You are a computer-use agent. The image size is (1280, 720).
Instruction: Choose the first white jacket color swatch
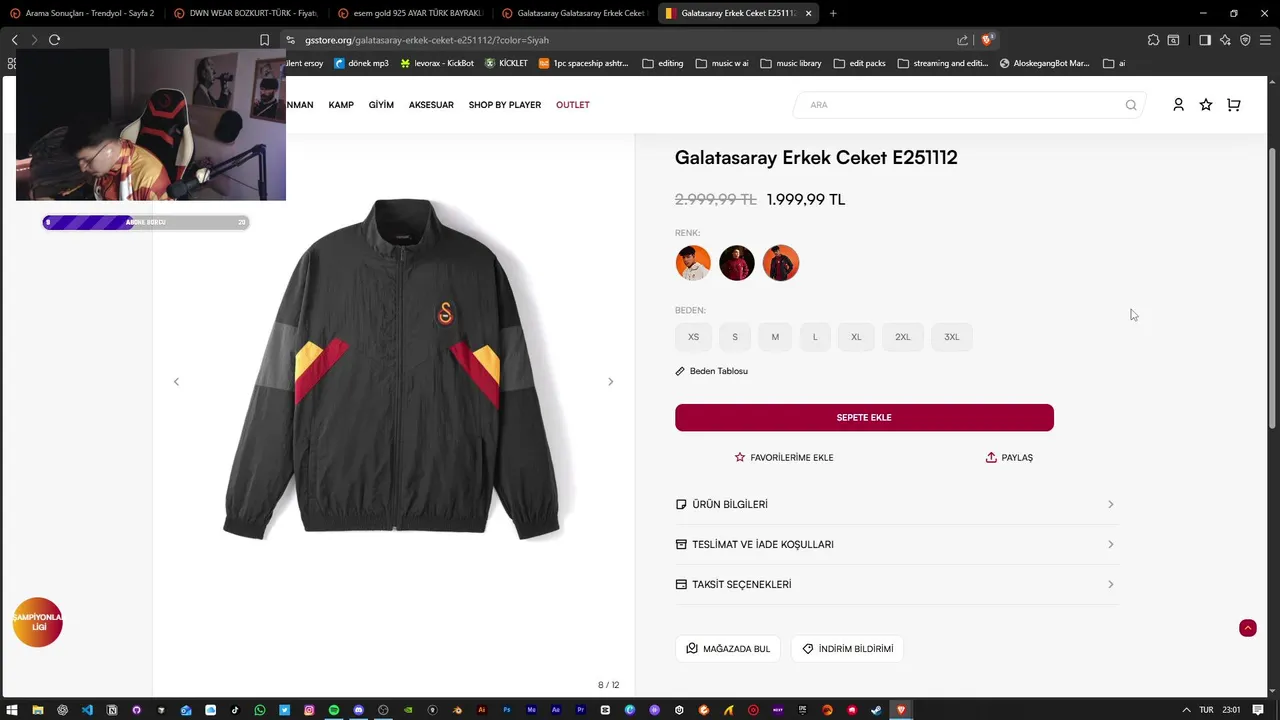(x=693, y=263)
